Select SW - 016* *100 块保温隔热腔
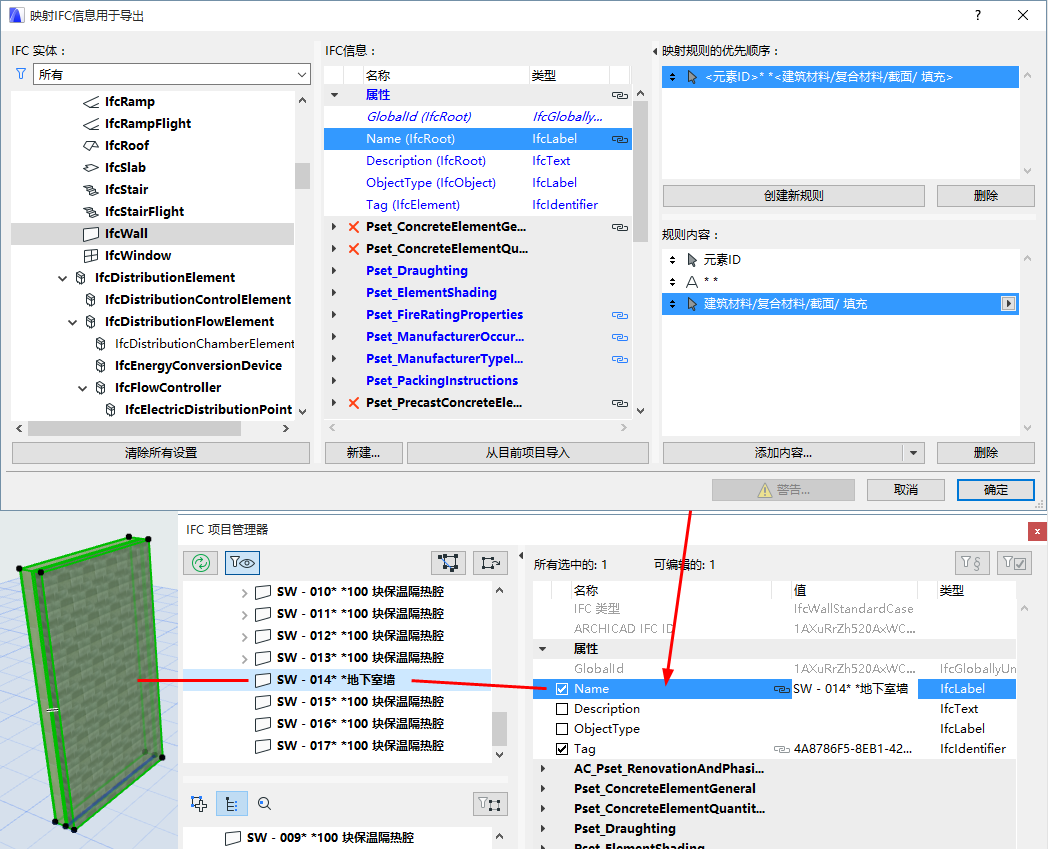Image resolution: width=1049 pixels, height=849 pixels. pos(360,724)
